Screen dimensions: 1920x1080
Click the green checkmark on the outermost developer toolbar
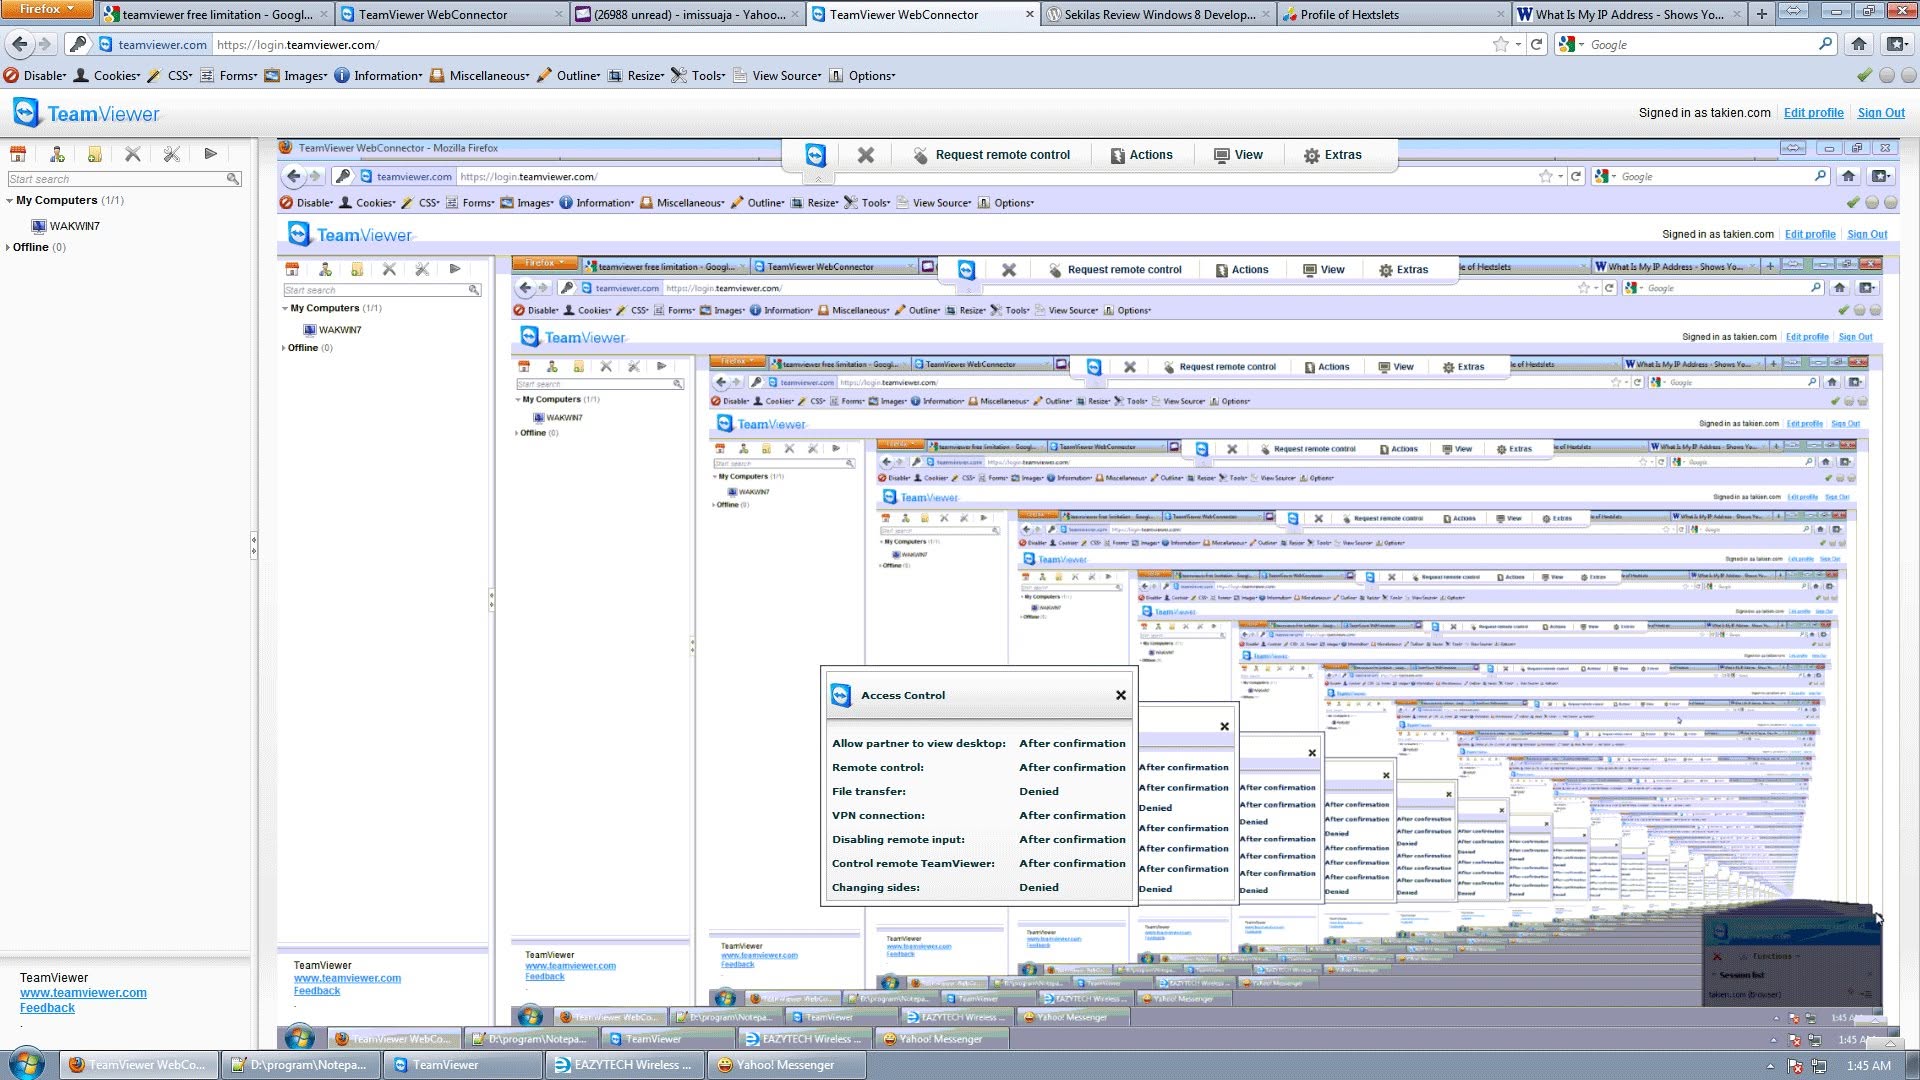pos(1864,75)
